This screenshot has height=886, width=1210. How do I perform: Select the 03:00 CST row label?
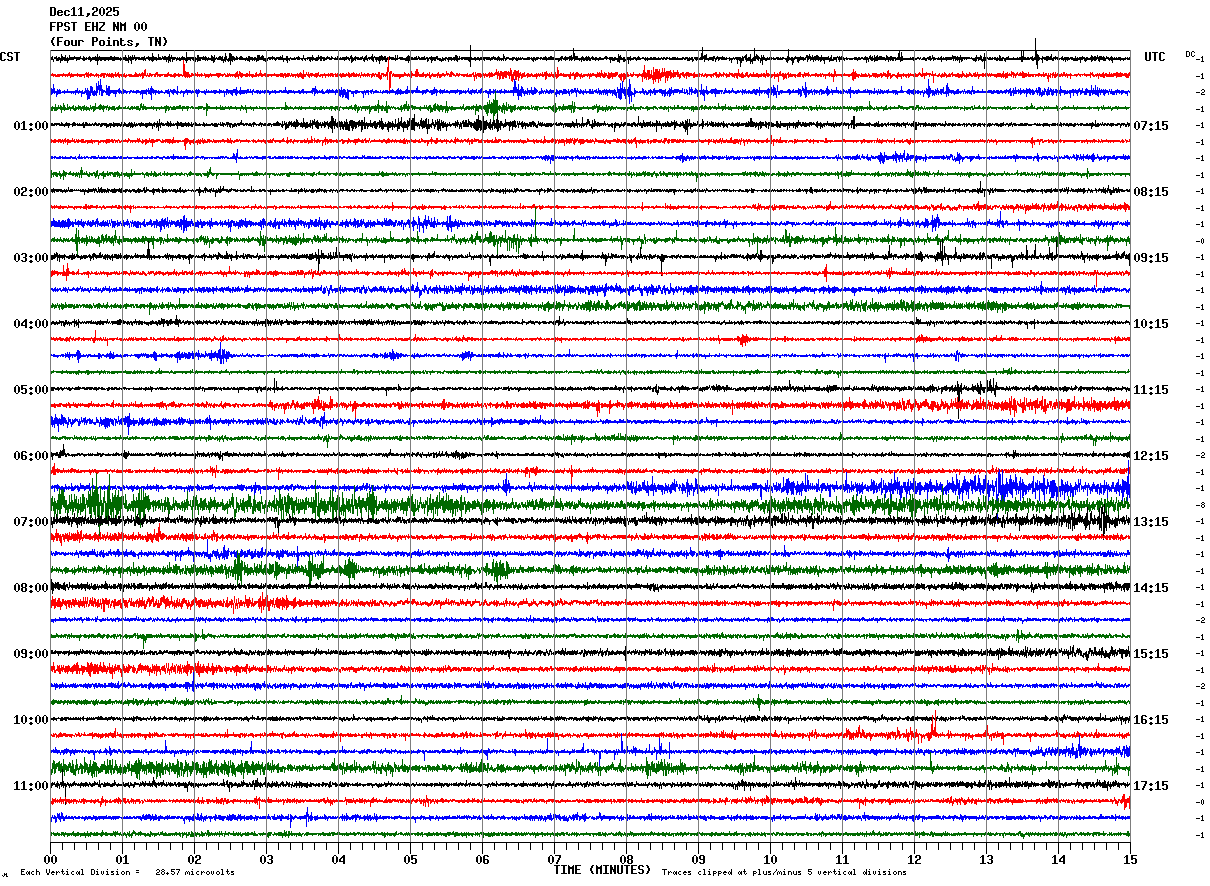click(31, 258)
